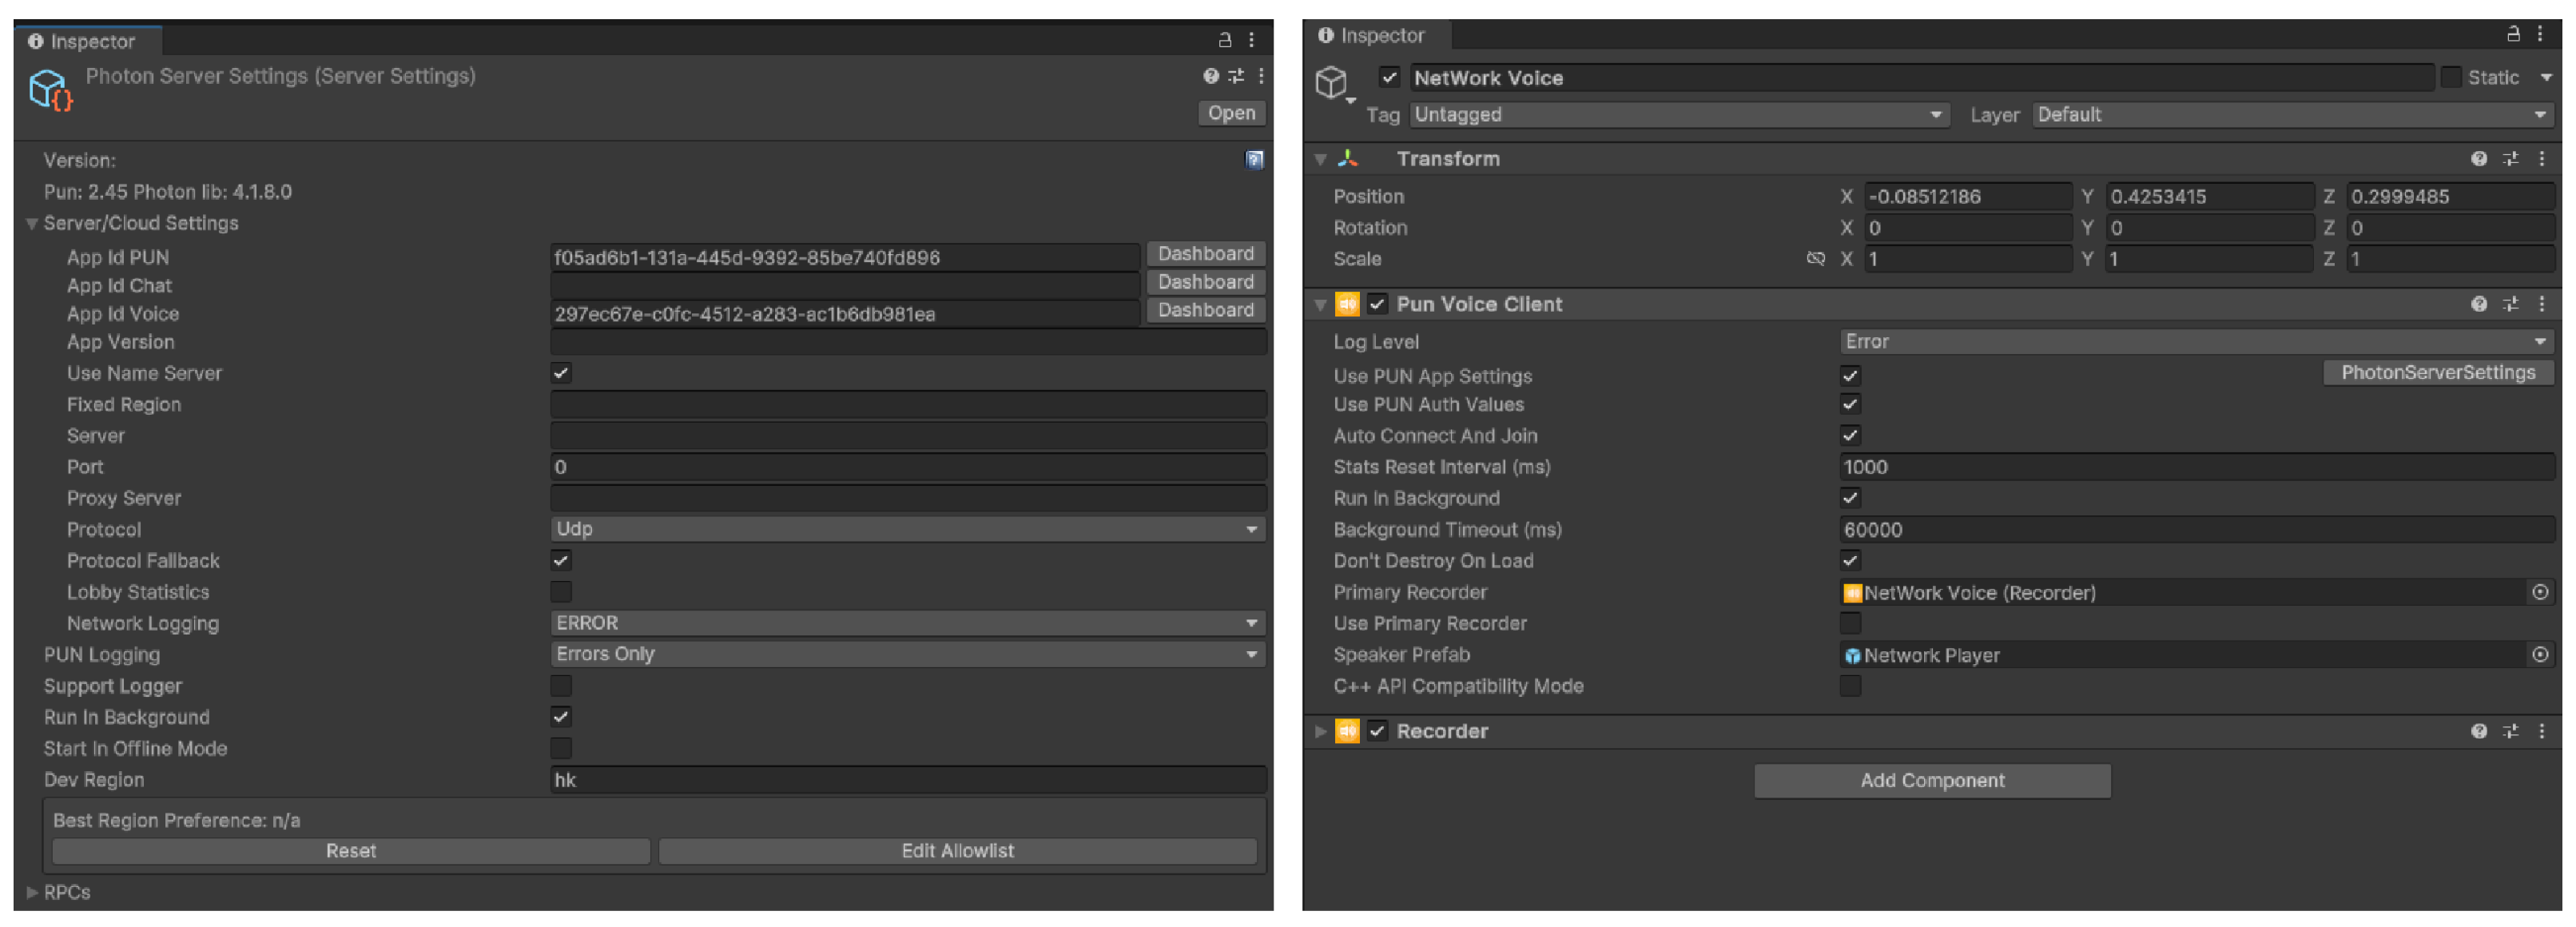Open the Log Level Error dropdown

(2195, 342)
